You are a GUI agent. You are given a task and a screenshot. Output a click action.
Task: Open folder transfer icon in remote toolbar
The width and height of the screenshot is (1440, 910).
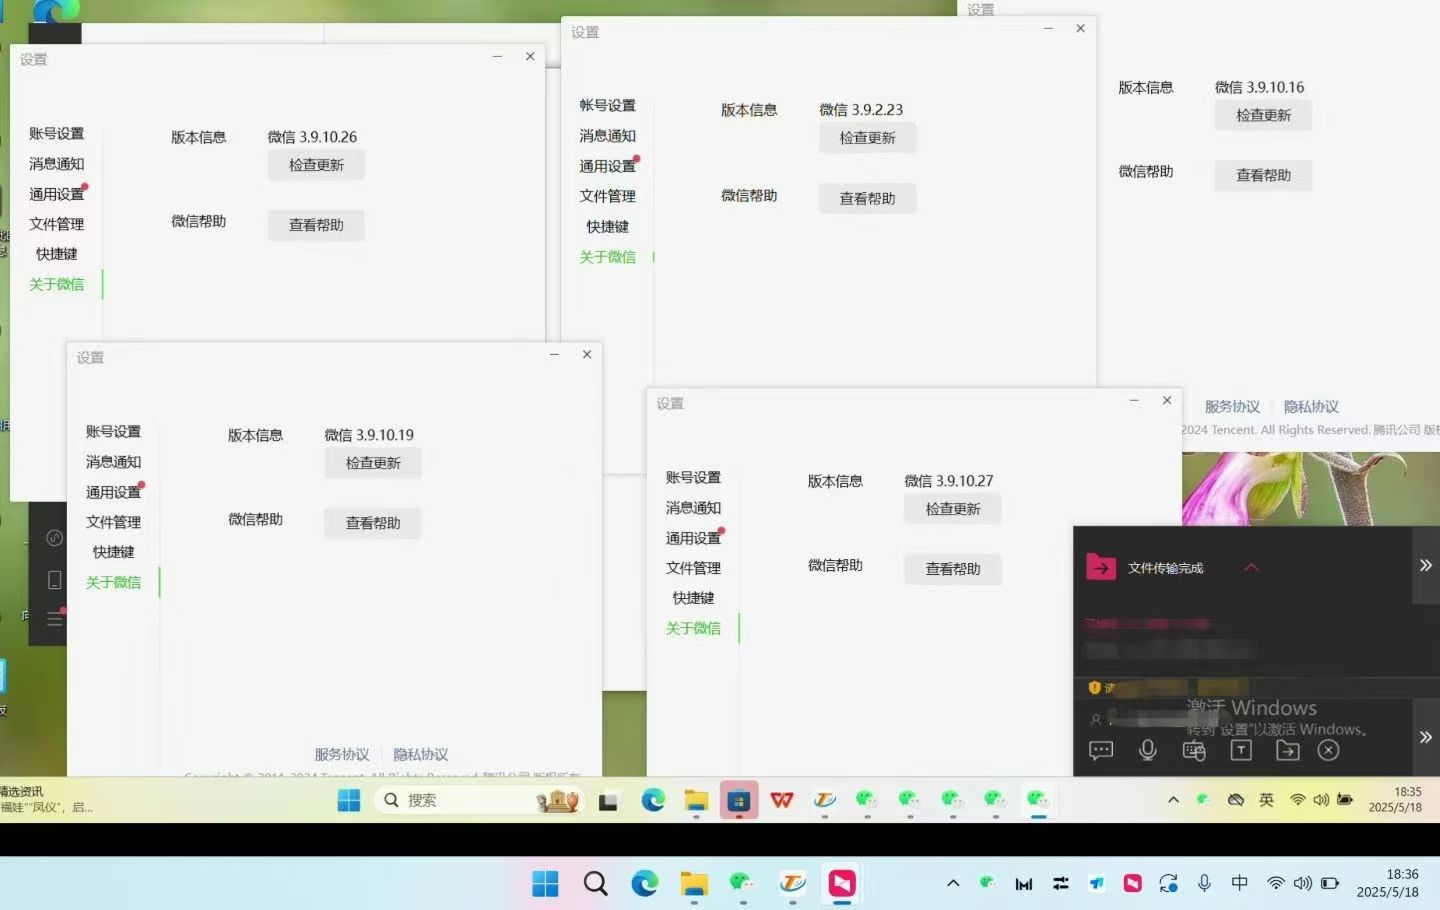[x=1288, y=750]
